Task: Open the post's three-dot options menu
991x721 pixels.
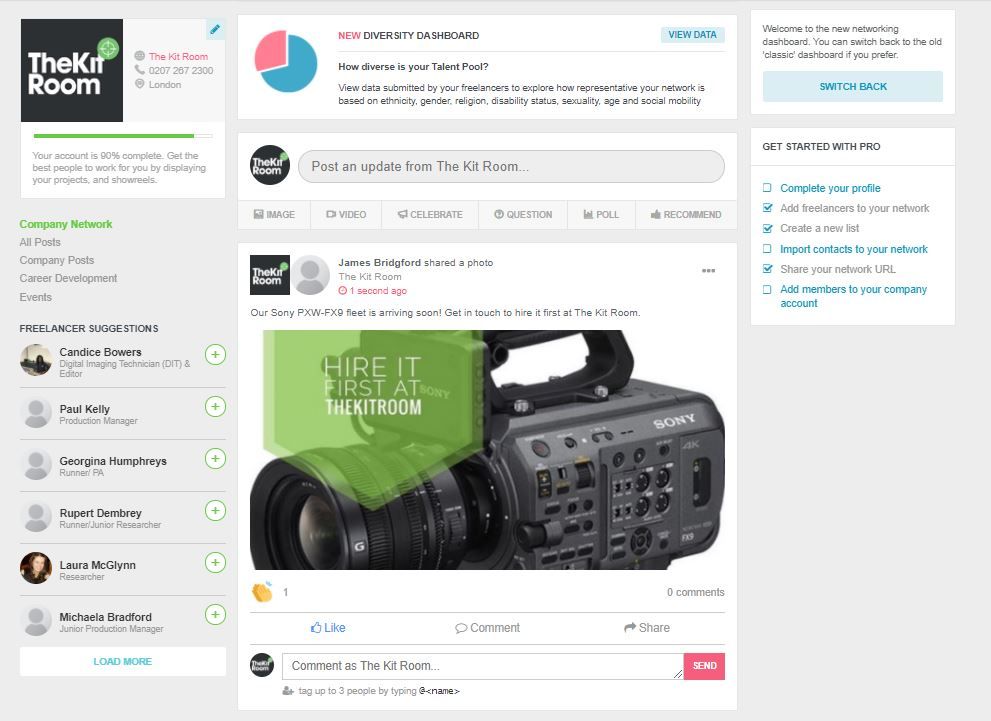Action: click(708, 270)
